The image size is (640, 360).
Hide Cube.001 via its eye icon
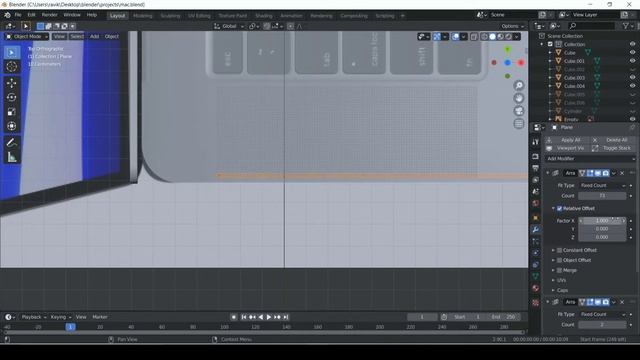pyautogui.click(x=632, y=61)
